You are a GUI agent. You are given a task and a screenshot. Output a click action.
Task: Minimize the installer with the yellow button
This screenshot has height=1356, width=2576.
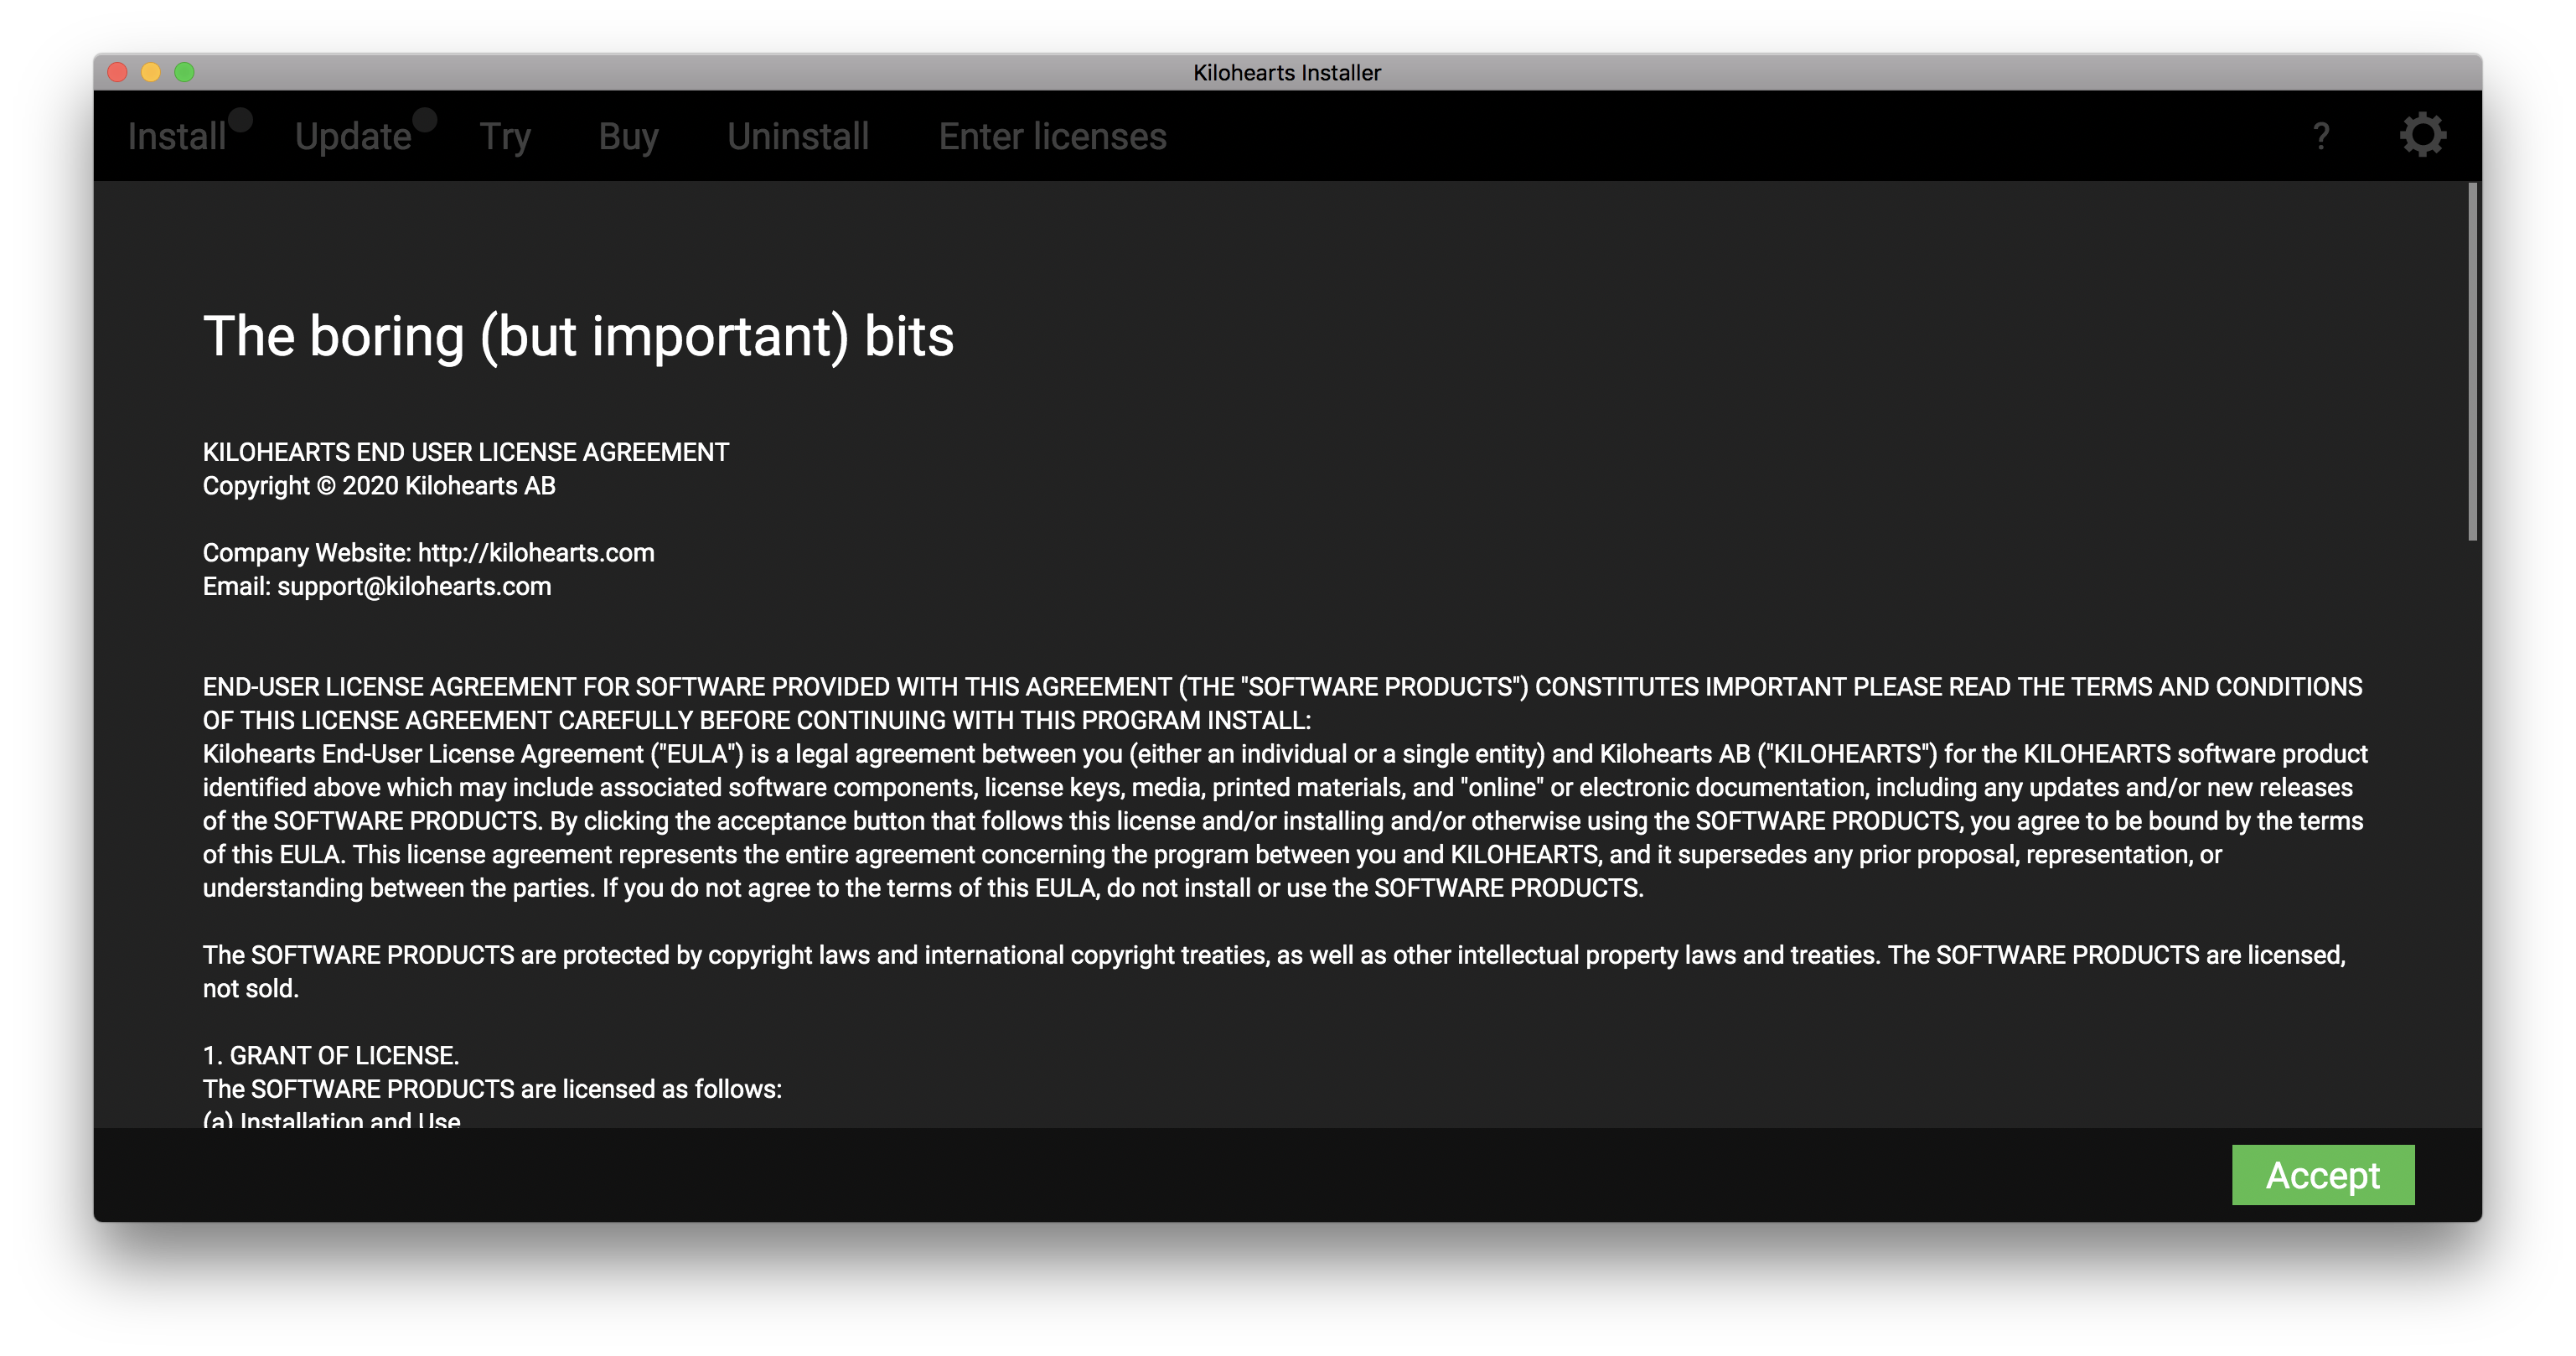coord(151,72)
